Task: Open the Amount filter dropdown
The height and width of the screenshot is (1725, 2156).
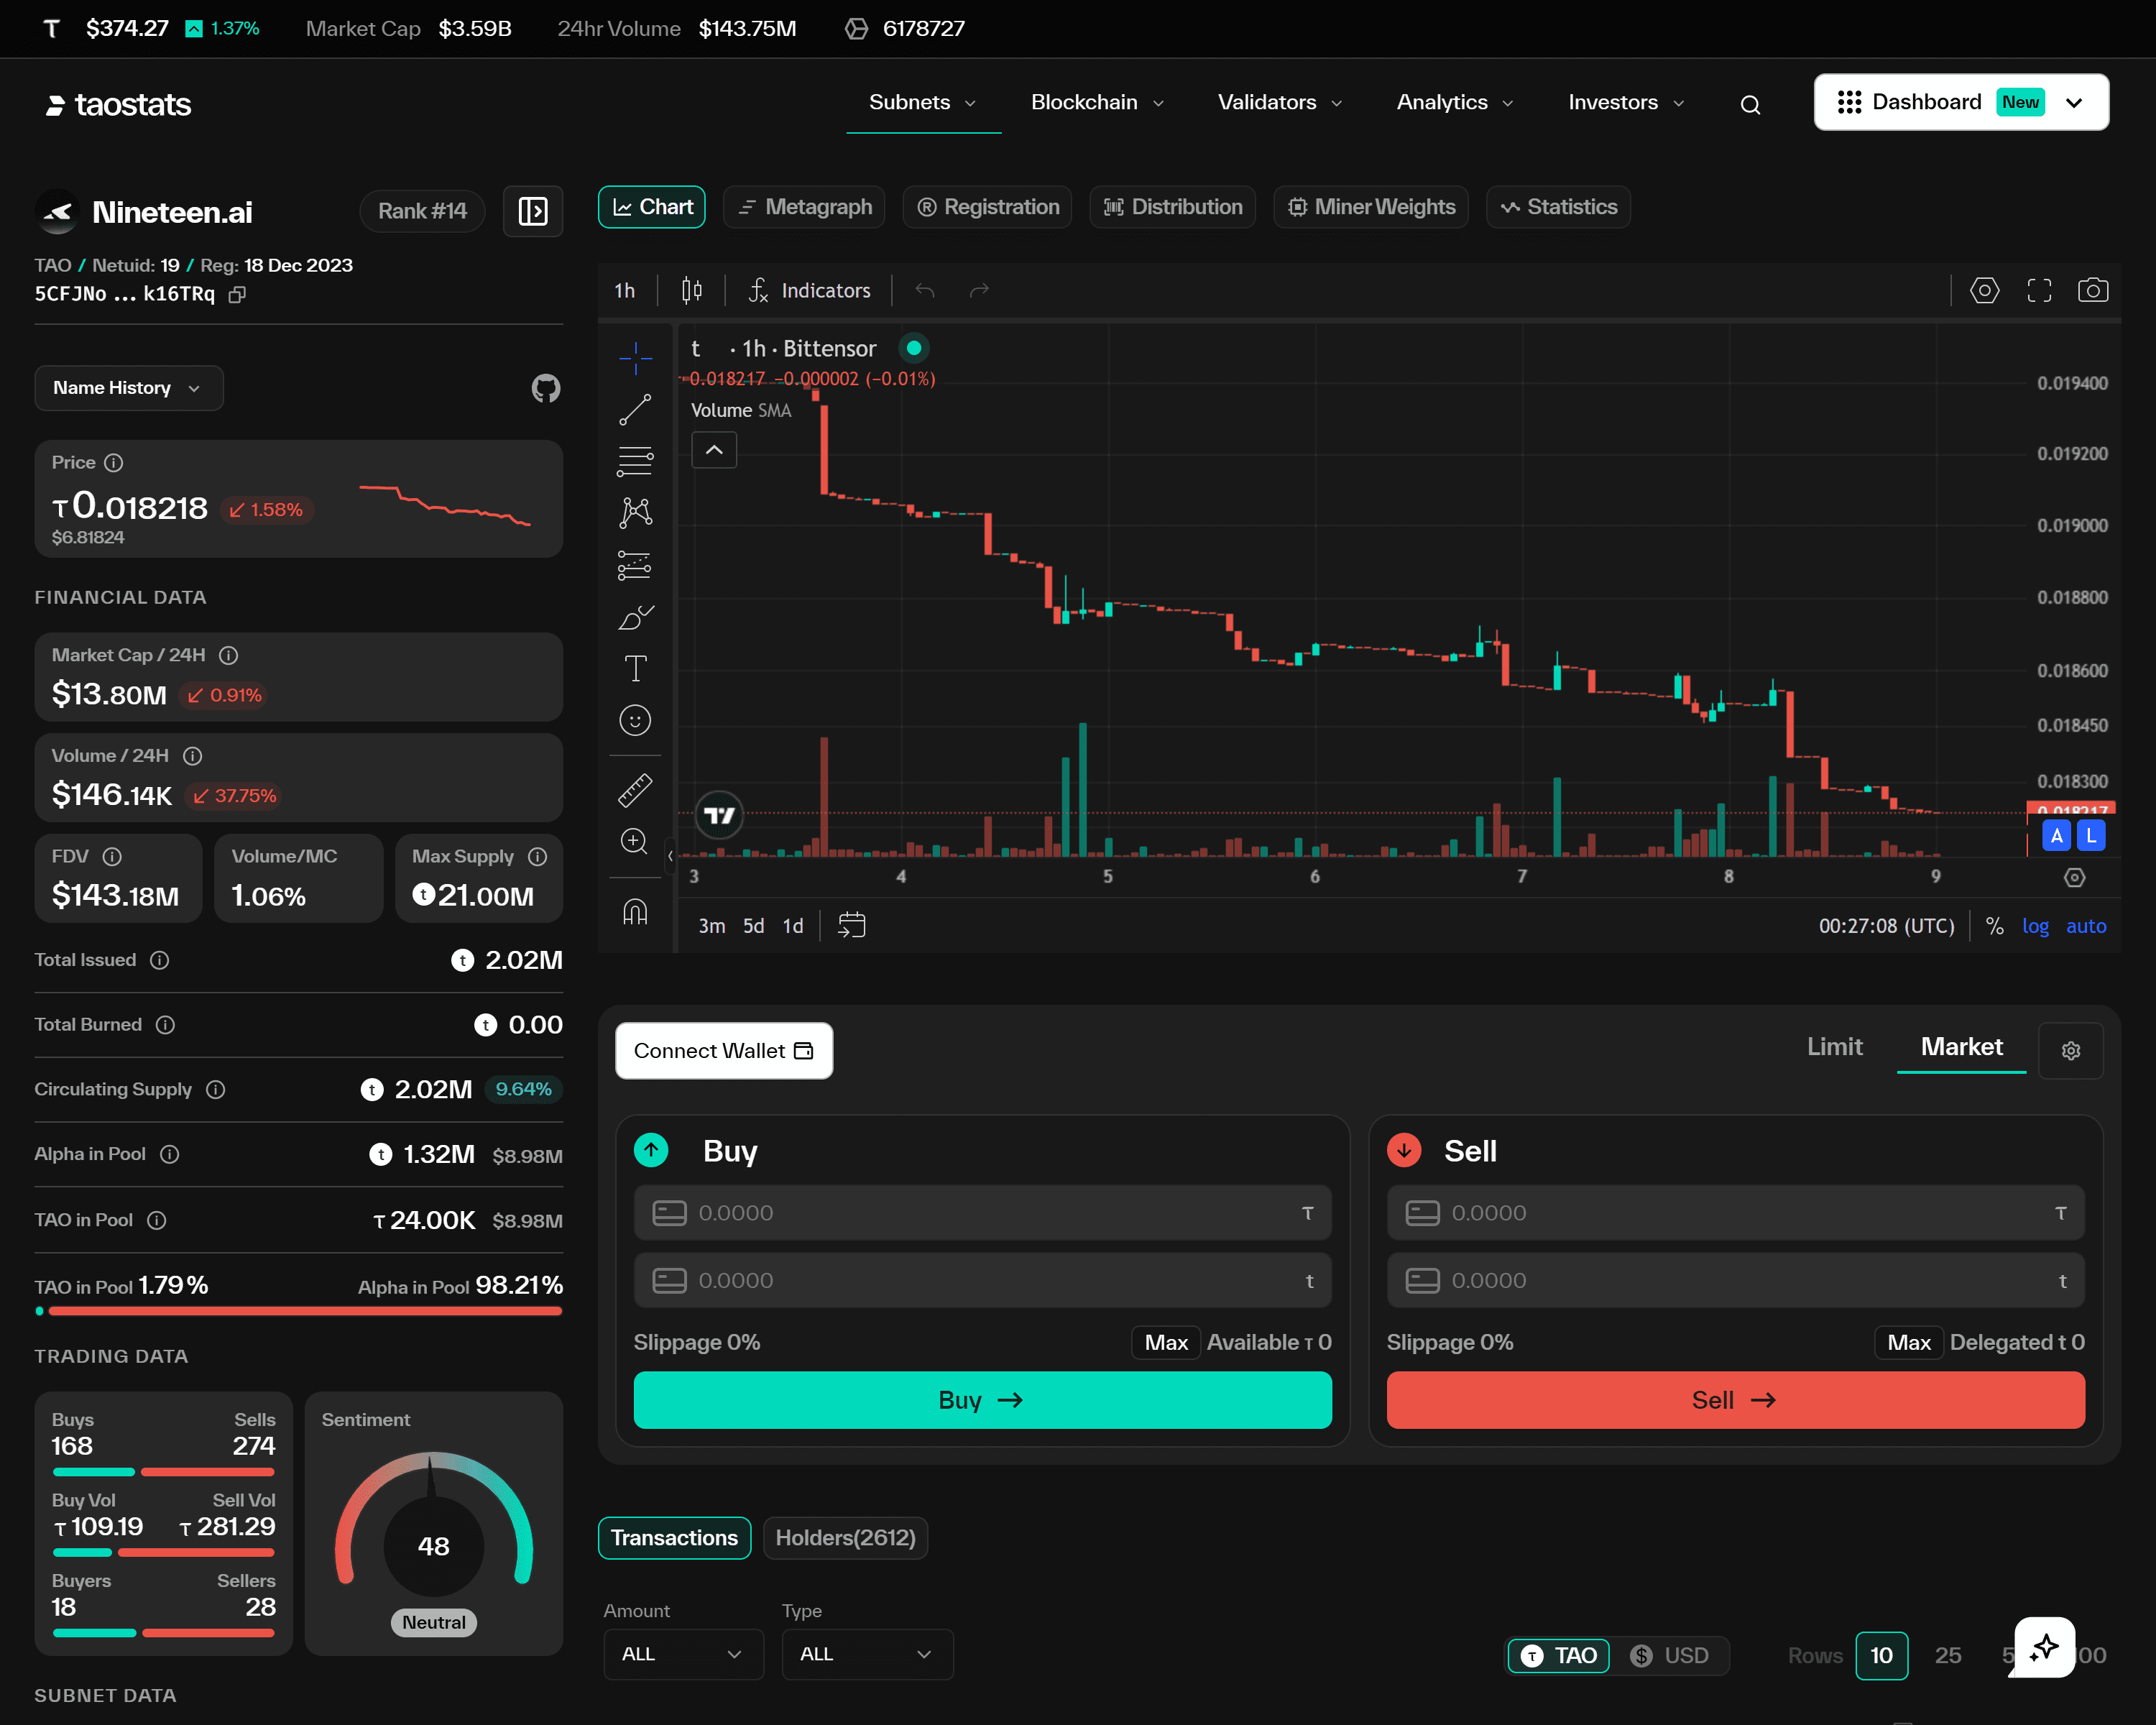Action: pos(683,1654)
